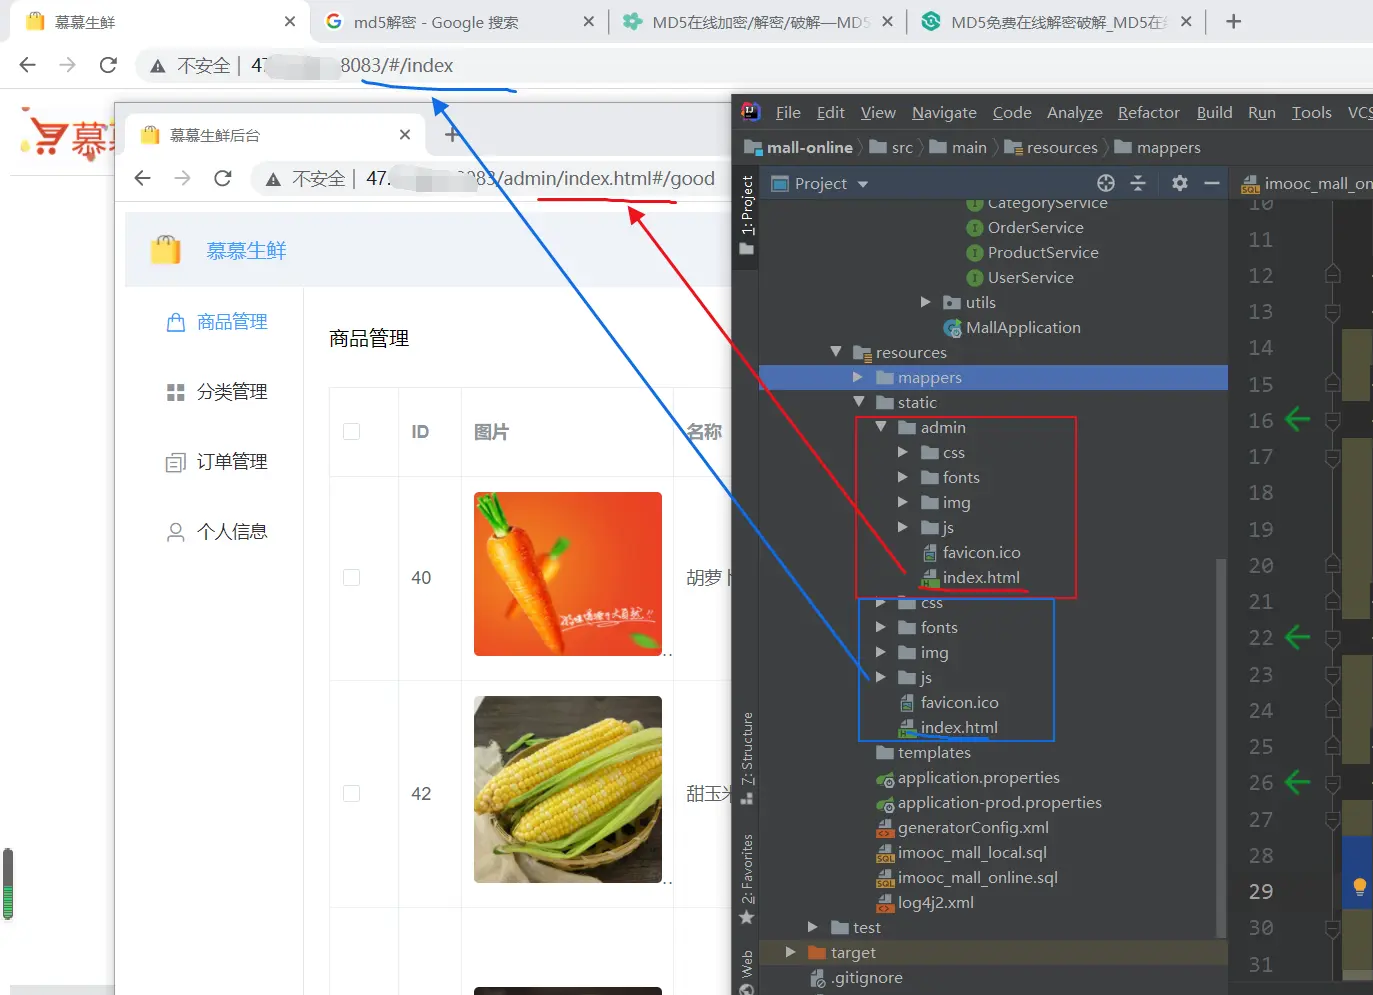Viewport: 1373px width, 995px height.
Task: Open 个人信息 in admin sidebar
Action: [x=217, y=532]
